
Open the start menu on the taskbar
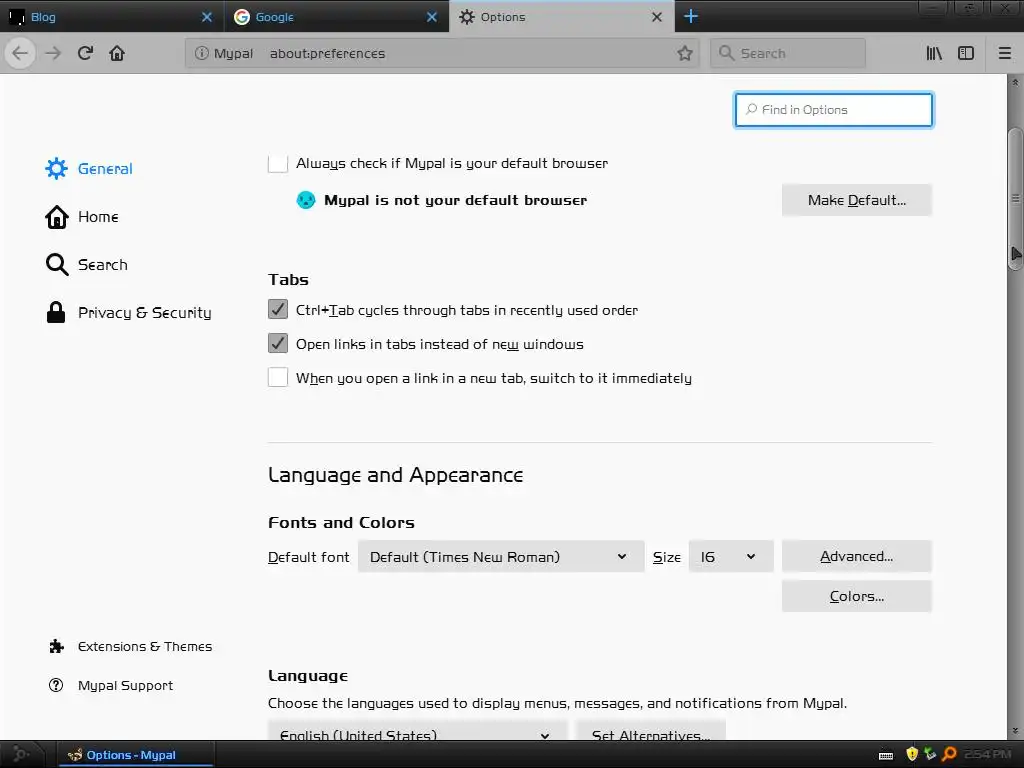(21, 754)
